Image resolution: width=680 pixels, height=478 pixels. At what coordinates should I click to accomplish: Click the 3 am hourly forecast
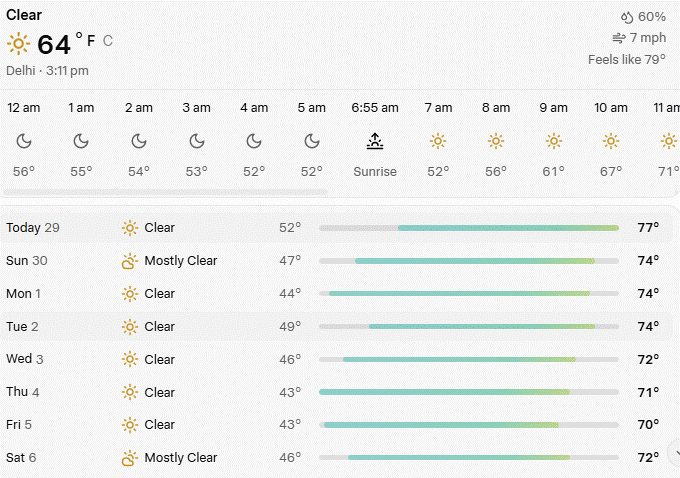[x=196, y=140]
